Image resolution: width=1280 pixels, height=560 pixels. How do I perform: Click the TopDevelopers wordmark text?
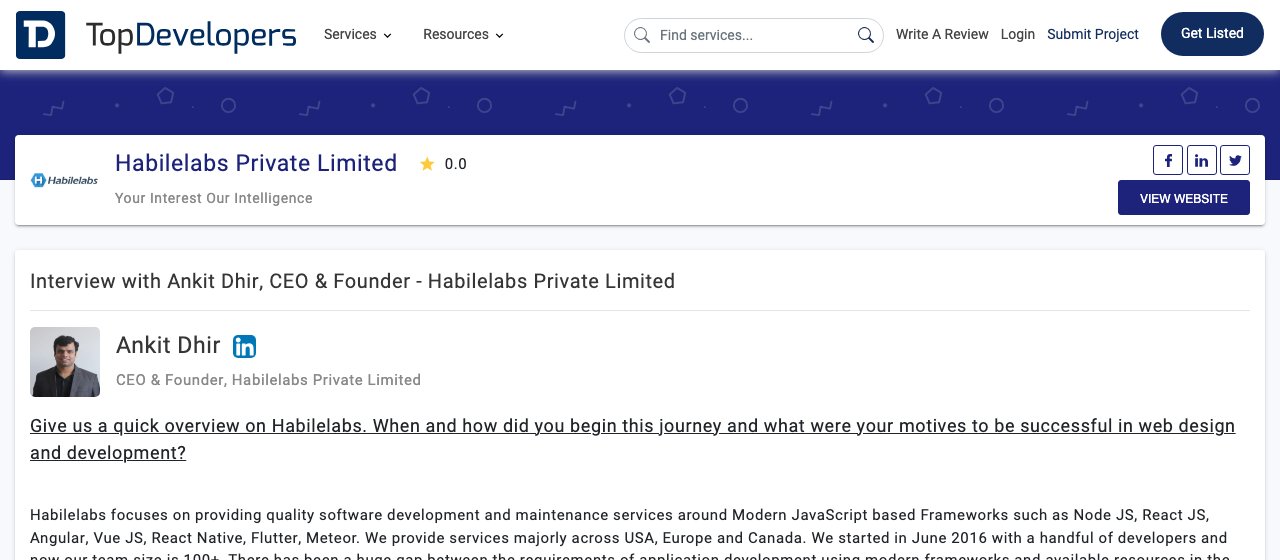(x=191, y=36)
